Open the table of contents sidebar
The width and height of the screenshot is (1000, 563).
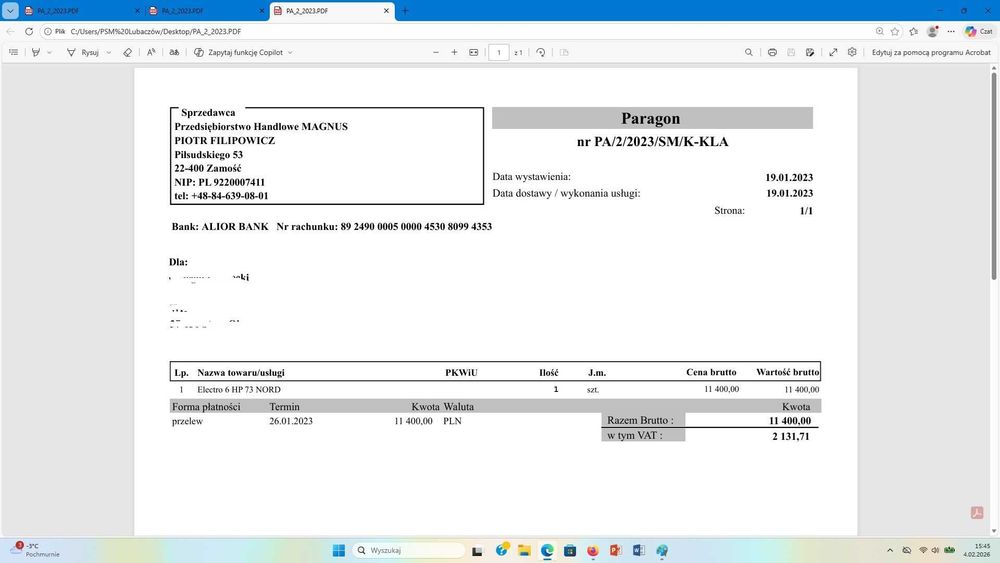click(13, 52)
